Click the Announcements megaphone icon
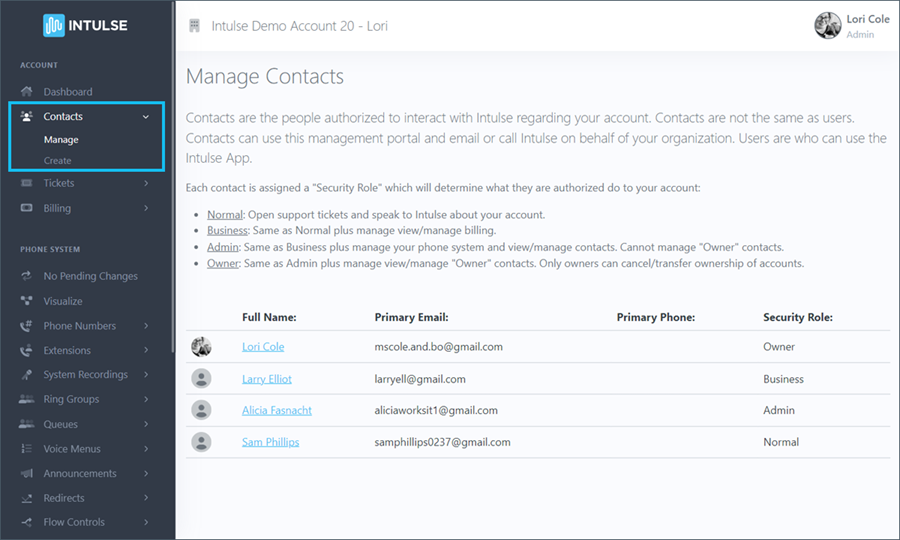This screenshot has height=540, width=900. pyautogui.click(x=26, y=473)
